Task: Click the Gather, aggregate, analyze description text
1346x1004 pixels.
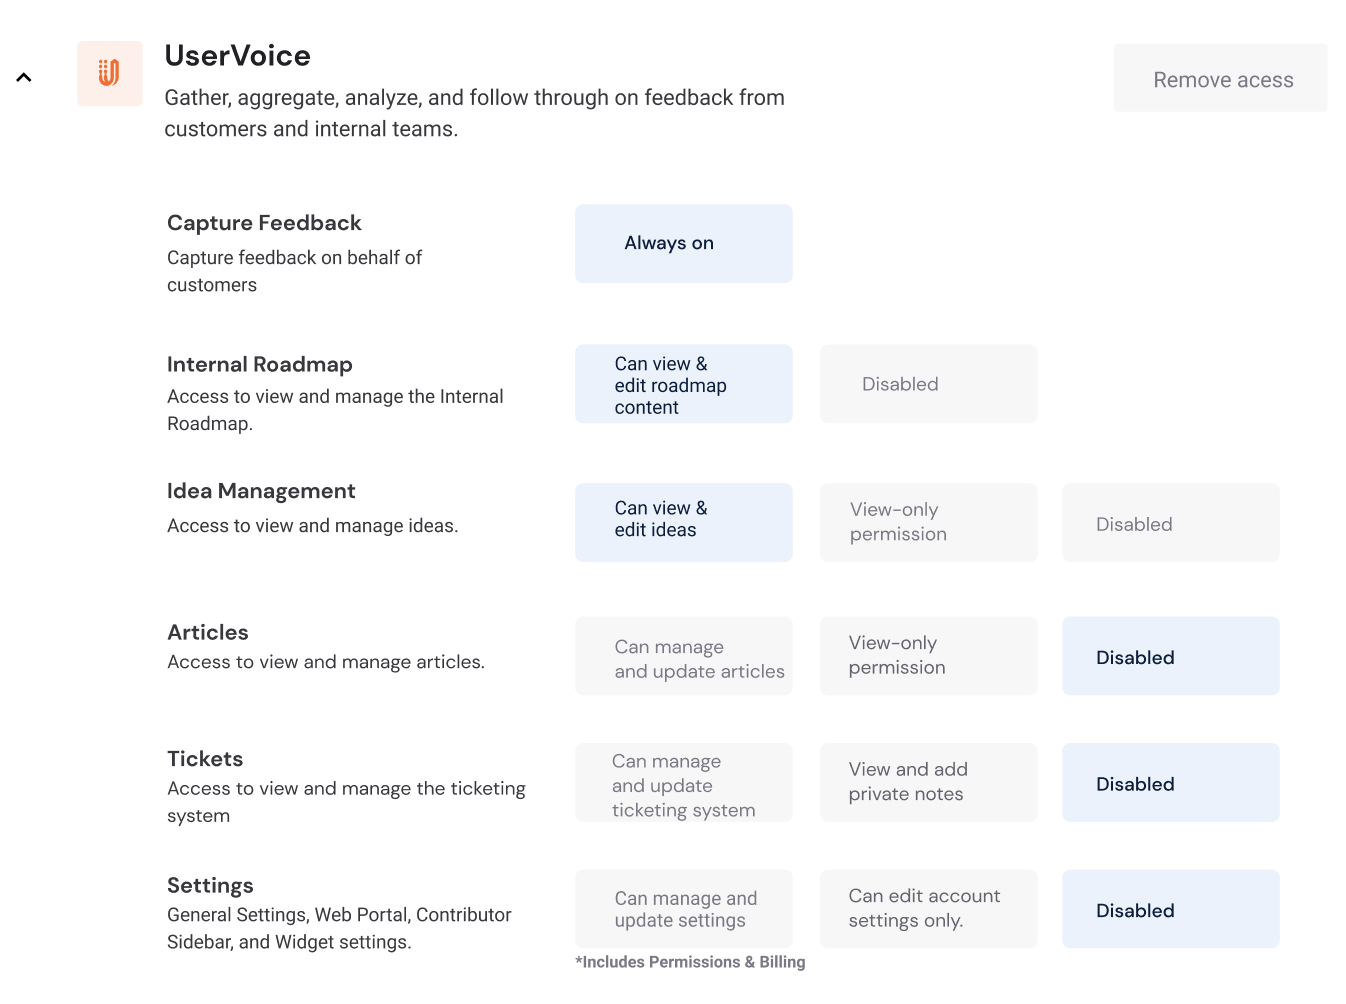Action: [x=475, y=113]
